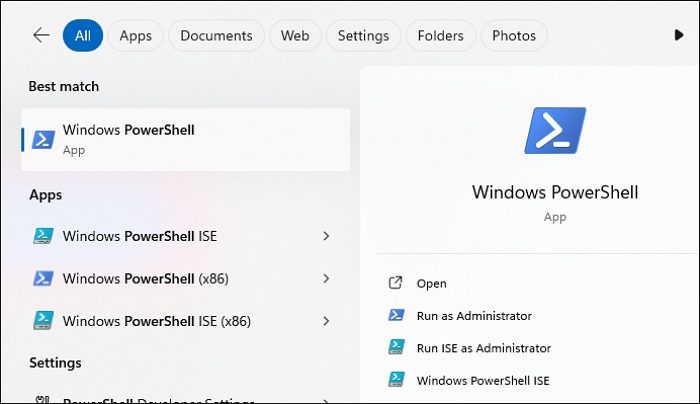This screenshot has width=700, height=404.
Task: Expand the Windows PowerShell ISE result chevron
Action: 326,236
